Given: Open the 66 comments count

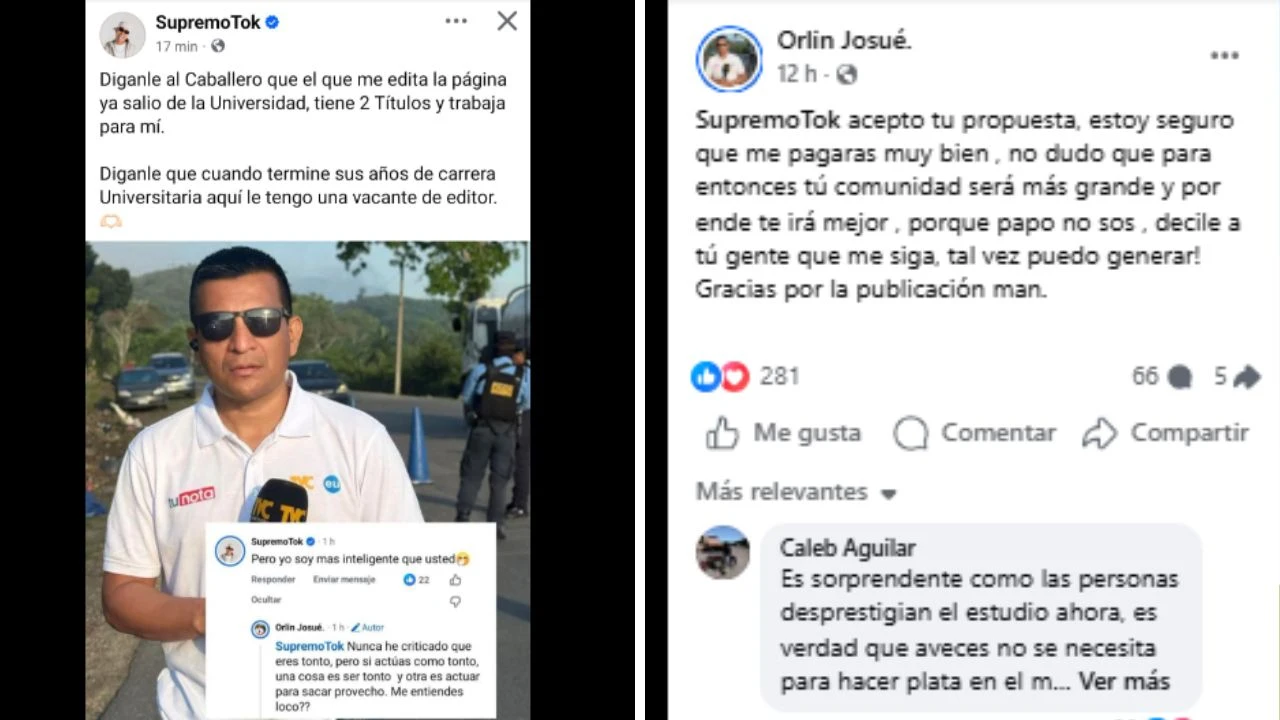Looking at the screenshot, I should 1161,376.
